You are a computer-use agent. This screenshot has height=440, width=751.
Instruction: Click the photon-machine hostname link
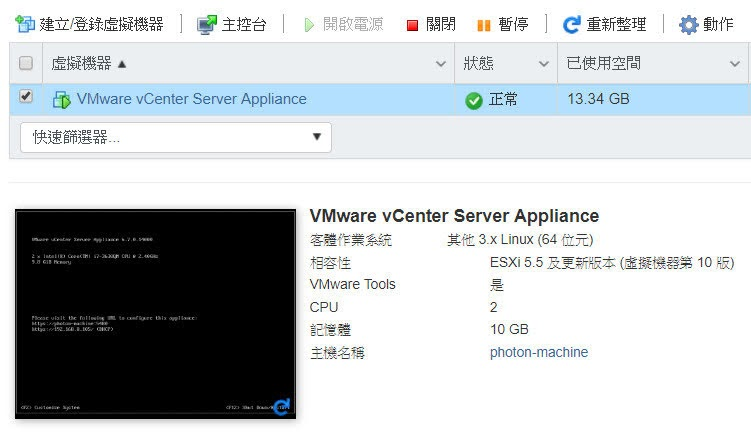point(539,352)
